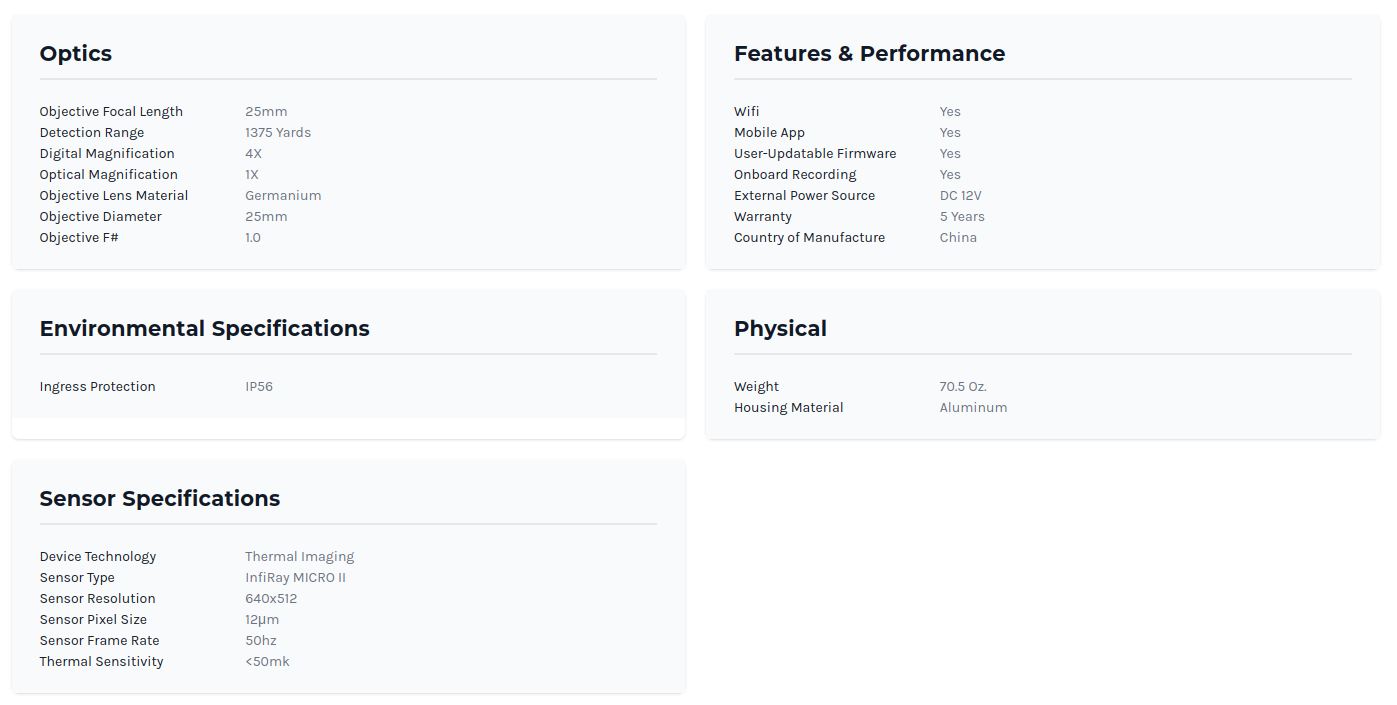Click the Thermal Sensitivity label
Image resolution: width=1397 pixels, height=705 pixels.
[101, 662]
